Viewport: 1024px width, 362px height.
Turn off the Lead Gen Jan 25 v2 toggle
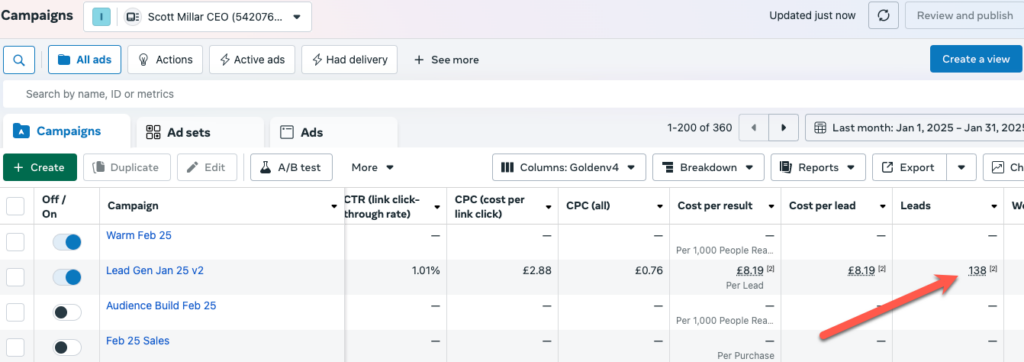tap(67, 277)
